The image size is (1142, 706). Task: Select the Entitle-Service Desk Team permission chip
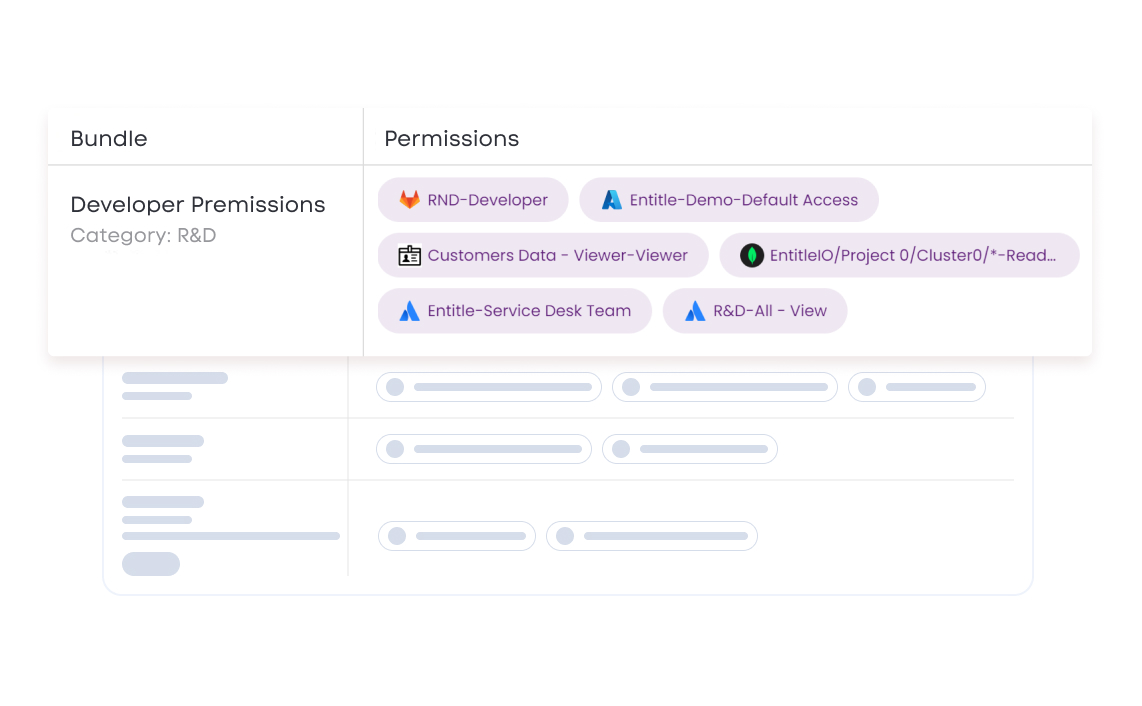point(514,311)
